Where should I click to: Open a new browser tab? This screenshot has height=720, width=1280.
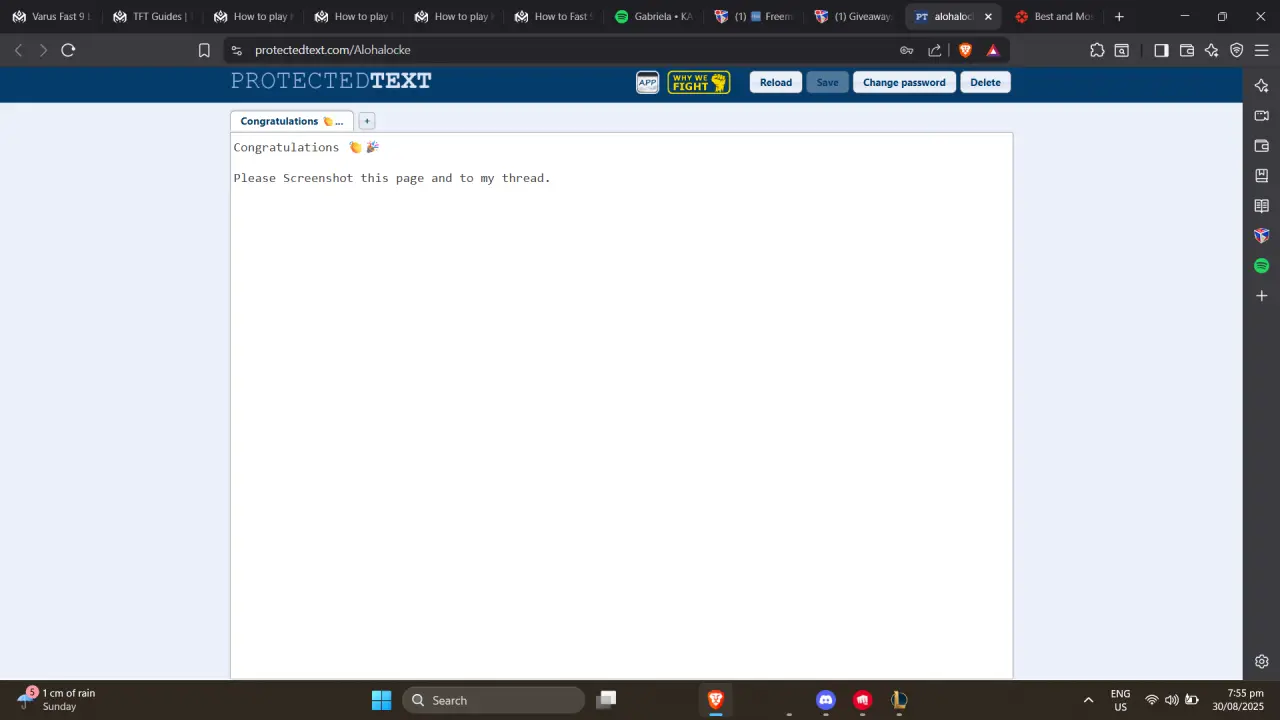tap(1119, 16)
